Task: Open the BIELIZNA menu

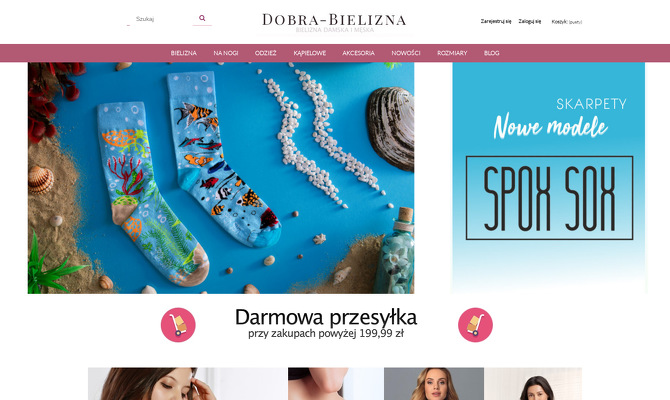Action: [184, 53]
